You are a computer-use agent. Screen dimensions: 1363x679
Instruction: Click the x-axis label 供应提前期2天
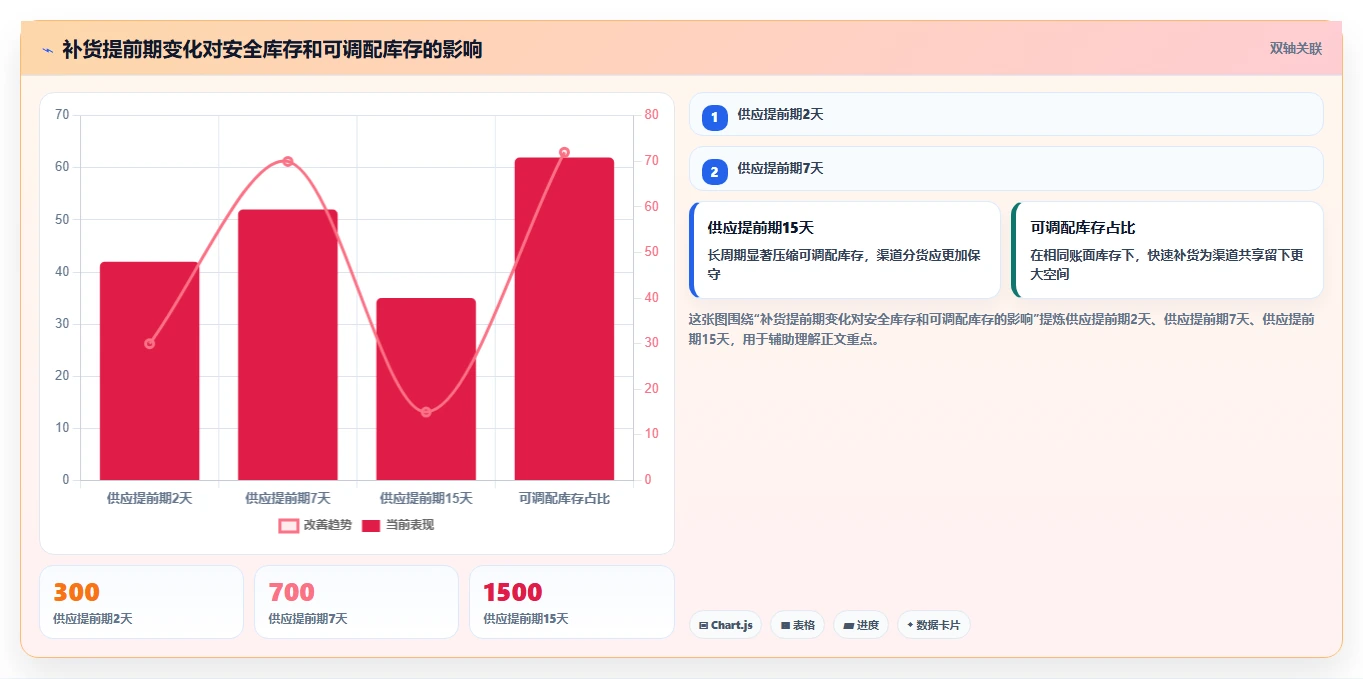pyautogui.click(x=149, y=498)
